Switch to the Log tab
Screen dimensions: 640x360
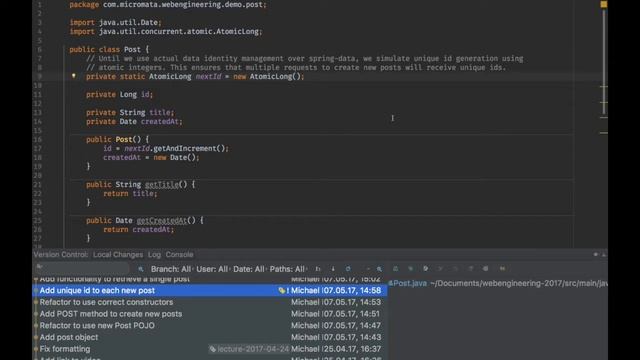click(154, 255)
